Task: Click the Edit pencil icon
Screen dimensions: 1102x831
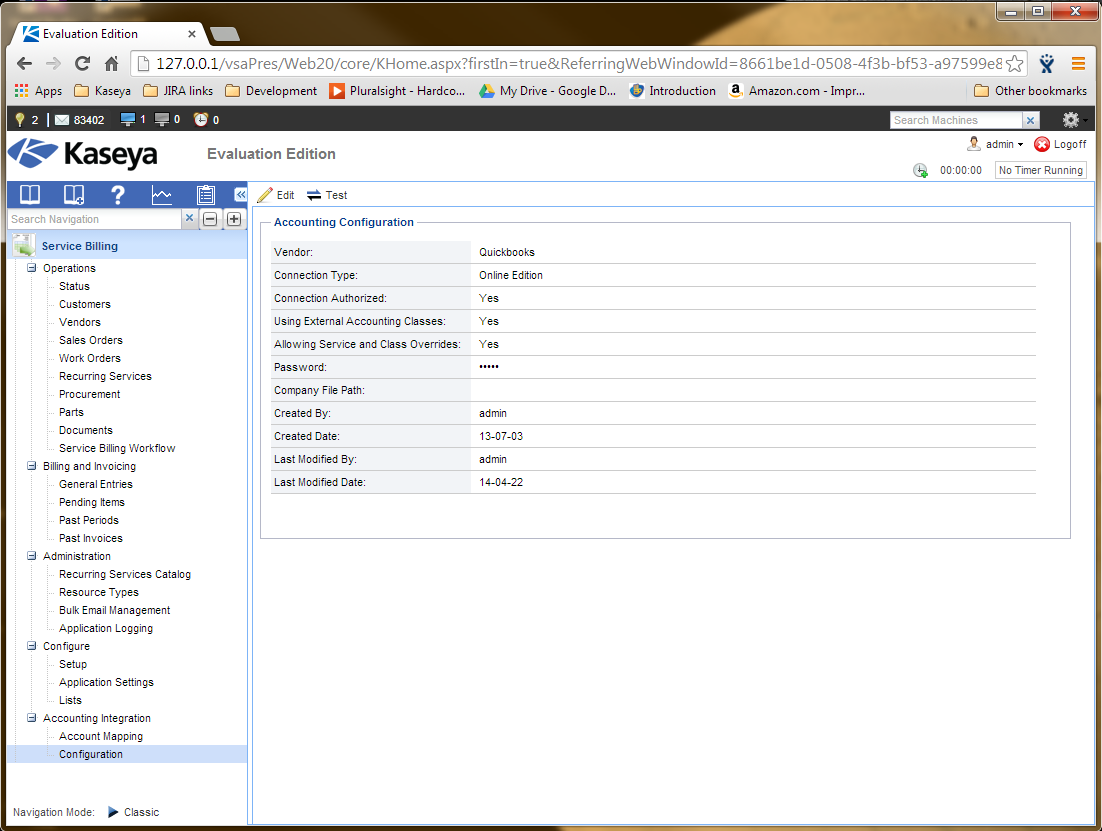Action: click(265, 195)
